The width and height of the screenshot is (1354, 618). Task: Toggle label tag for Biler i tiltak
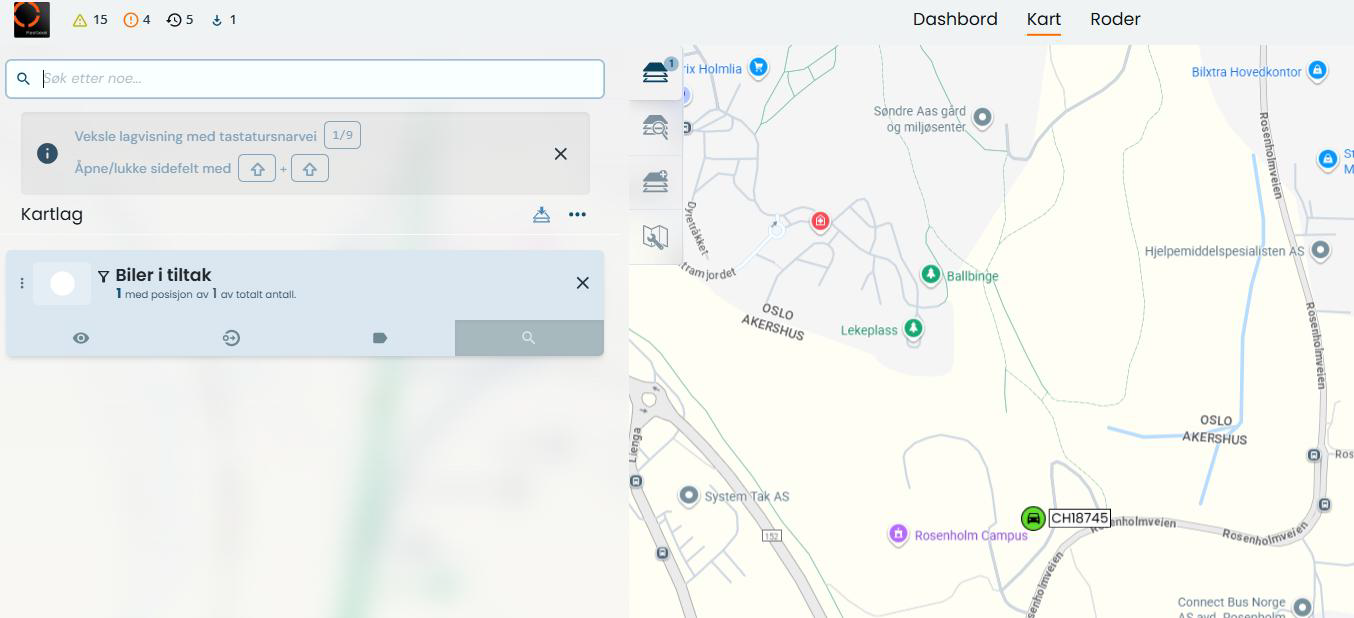click(x=380, y=338)
